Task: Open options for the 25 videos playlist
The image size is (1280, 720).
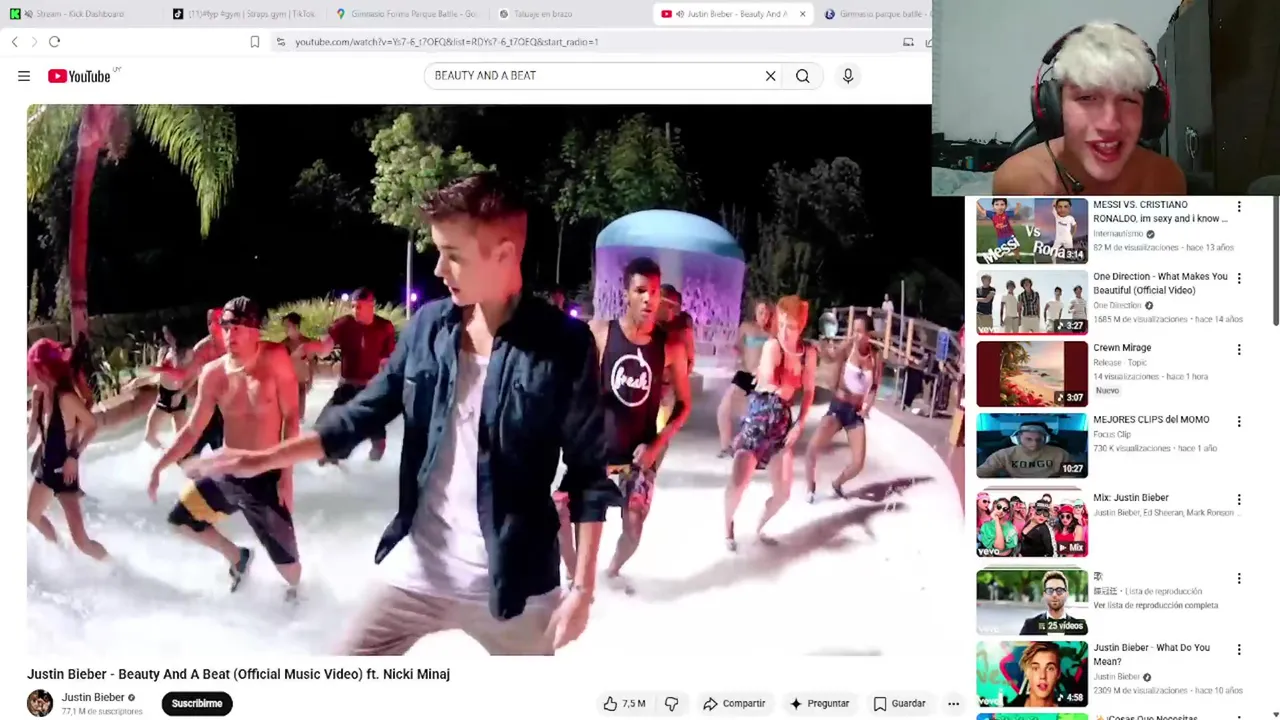Action: [x=1239, y=579]
